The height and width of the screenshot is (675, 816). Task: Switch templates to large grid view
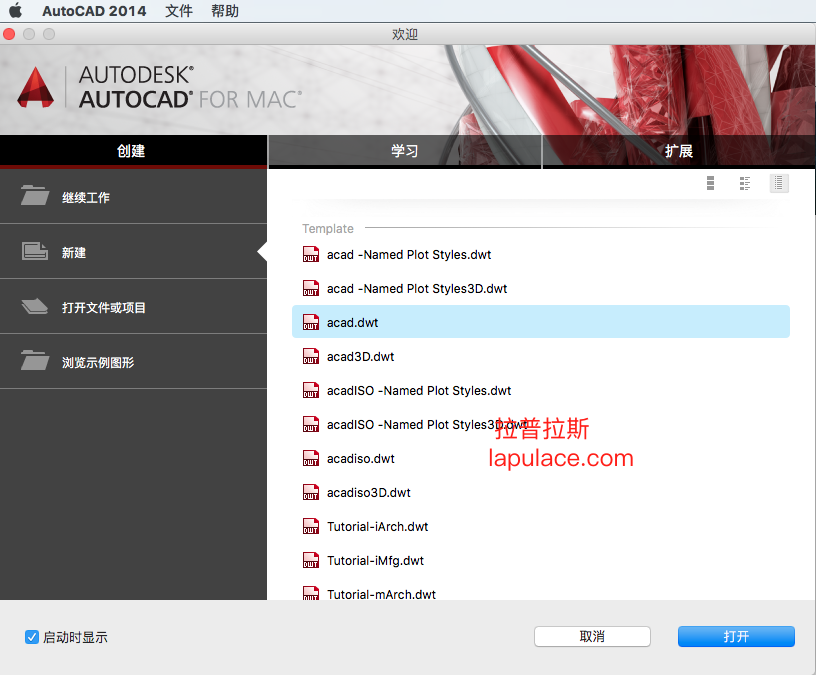[710, 183]
